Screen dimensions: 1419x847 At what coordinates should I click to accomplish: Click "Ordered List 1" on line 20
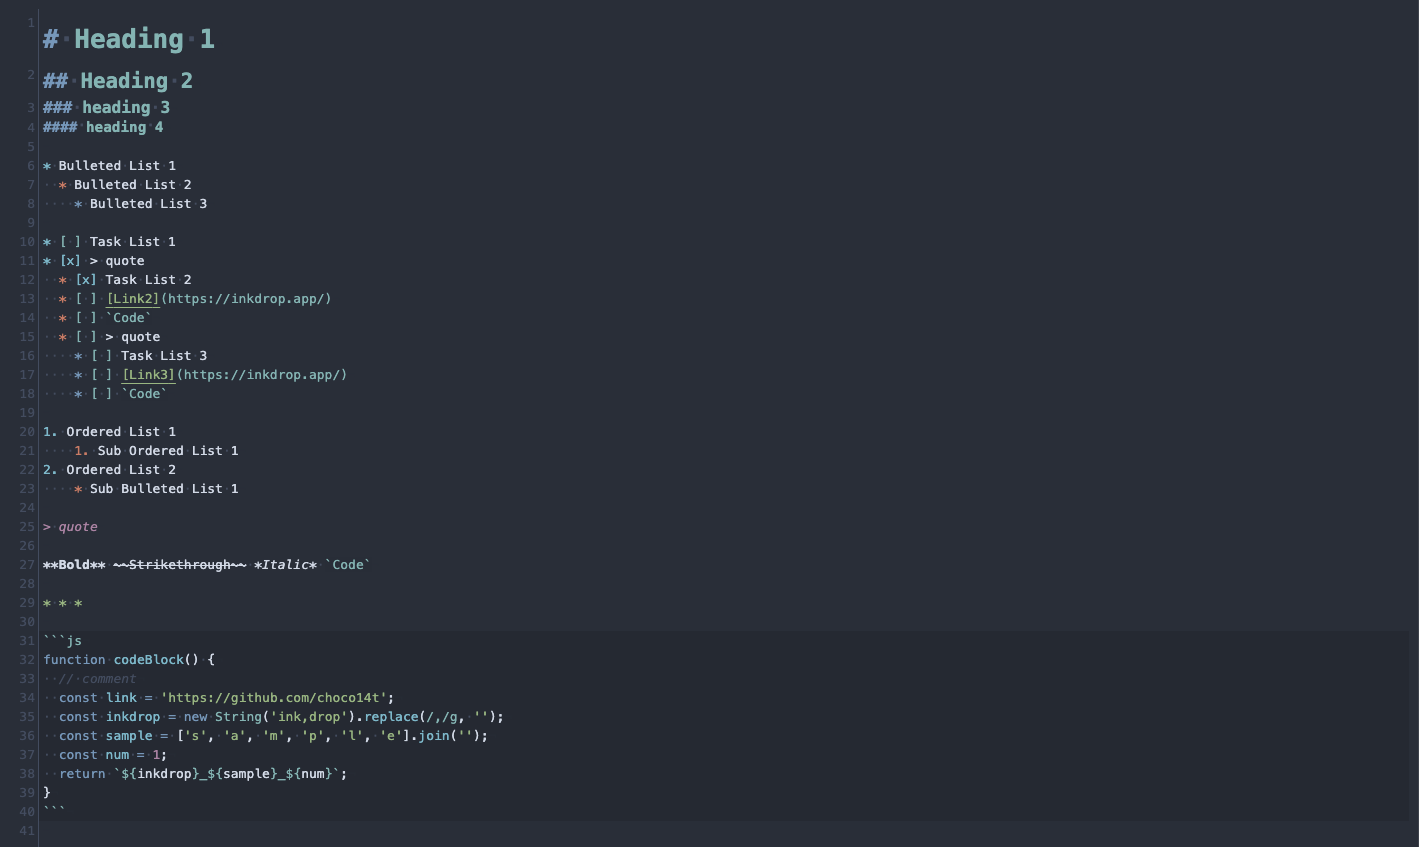(x=121, y=432)
